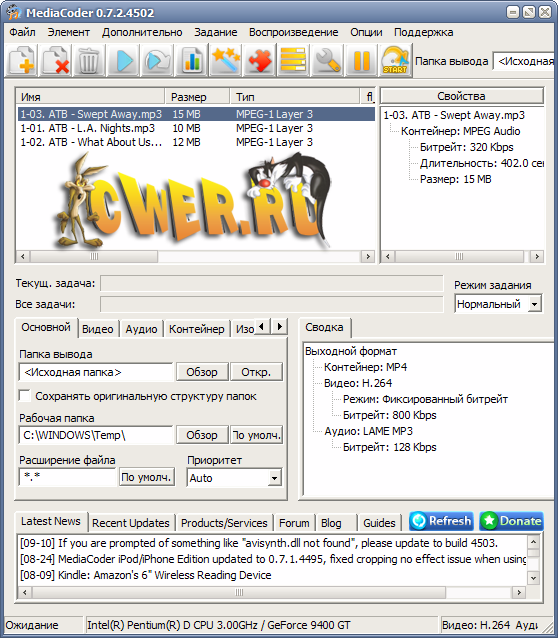Viewport: 558px width, 638px height.
Task: Click the file list horizontal scrollbar thumb
Action: pyautogui.click(x=94, y=256)
